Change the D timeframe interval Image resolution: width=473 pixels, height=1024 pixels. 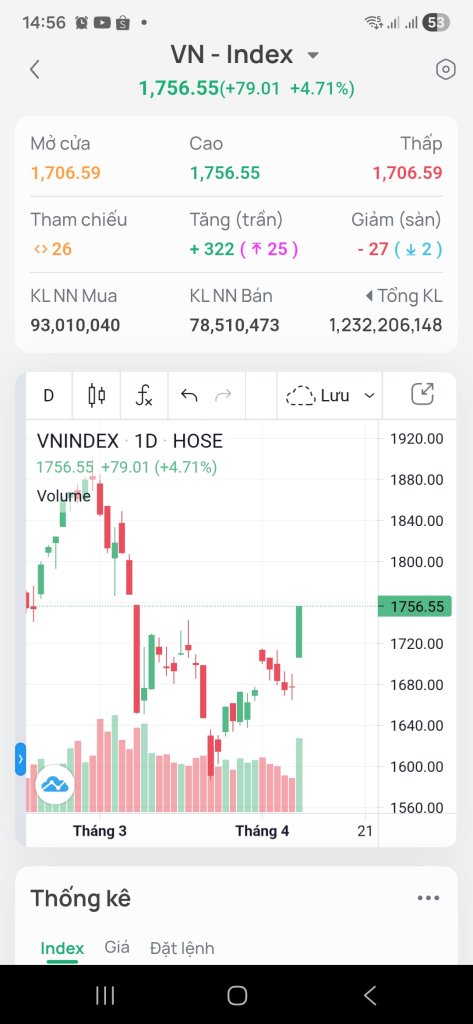click(x=48, y=395)
